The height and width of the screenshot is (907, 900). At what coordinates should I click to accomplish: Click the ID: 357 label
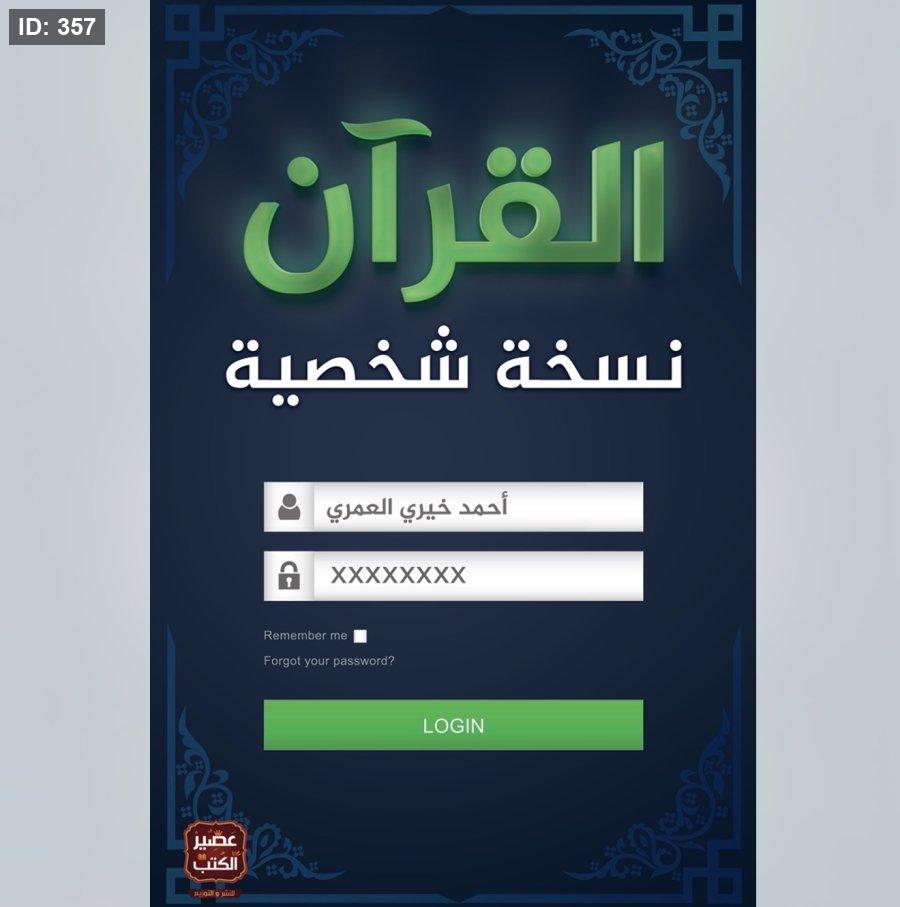[57, 27]
